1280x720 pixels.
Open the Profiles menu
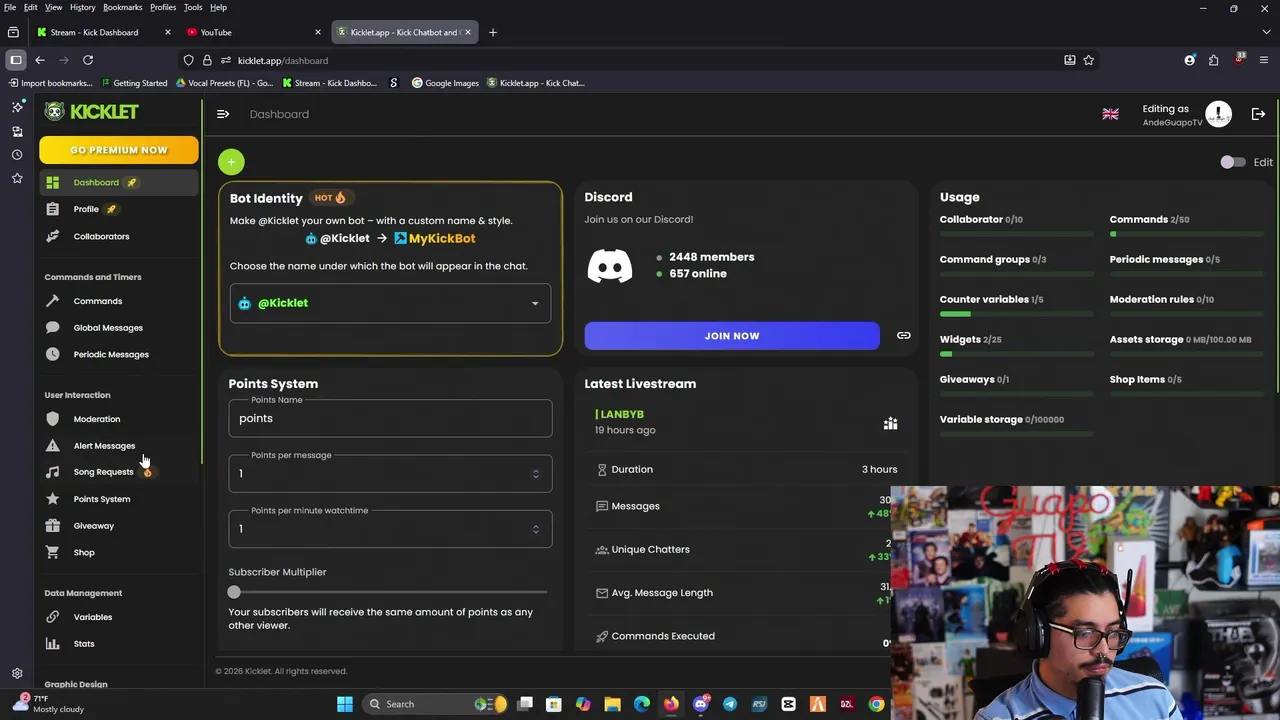click(x=163, y=7)
